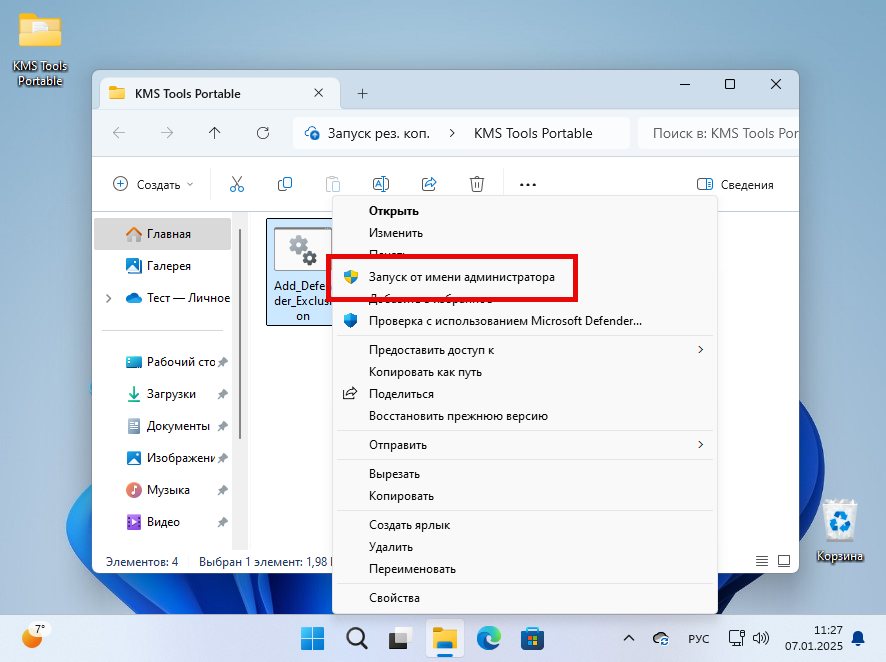Refresh the current folder view
Viewport: 886px width, 662px height.
pyautogui.click(x=263, y=133)
